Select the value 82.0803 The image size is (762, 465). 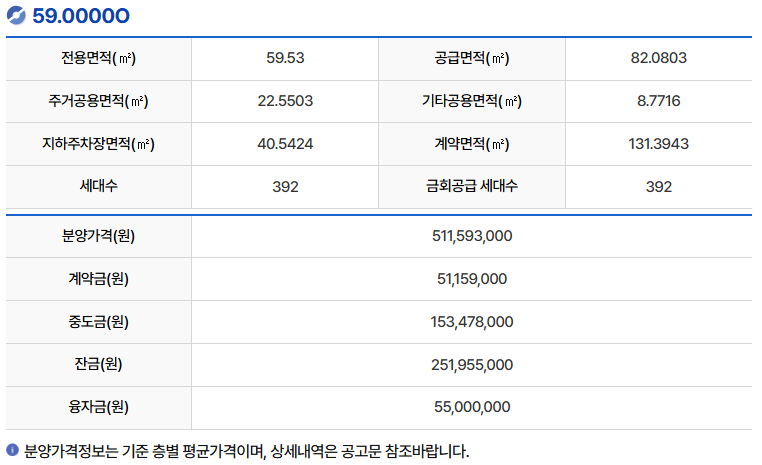pos(658,58)
